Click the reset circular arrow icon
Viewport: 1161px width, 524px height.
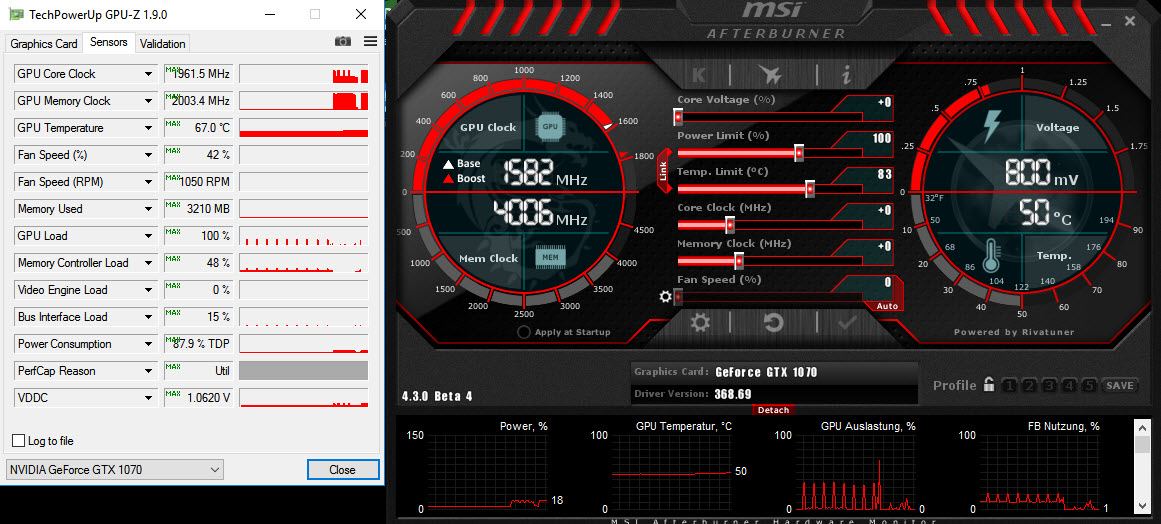[x=774, y=323]
